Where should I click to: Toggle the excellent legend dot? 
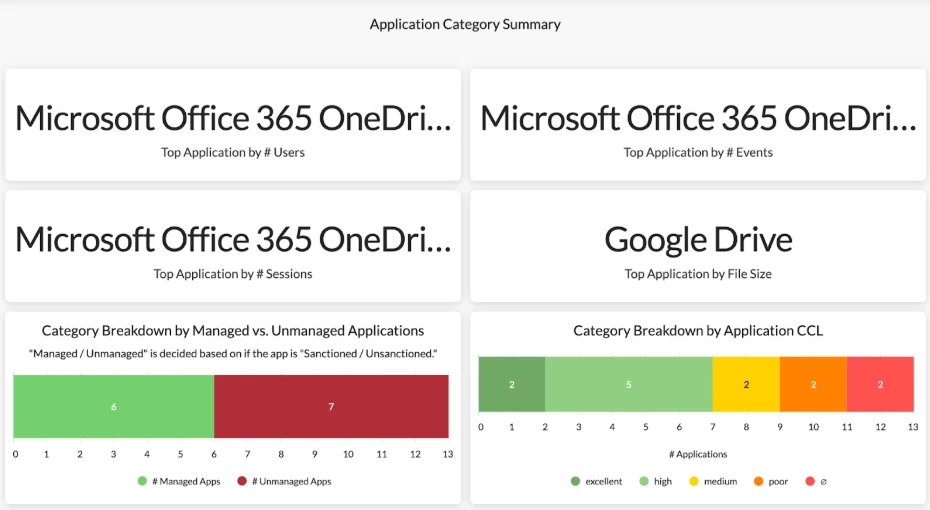pos(575,481)
